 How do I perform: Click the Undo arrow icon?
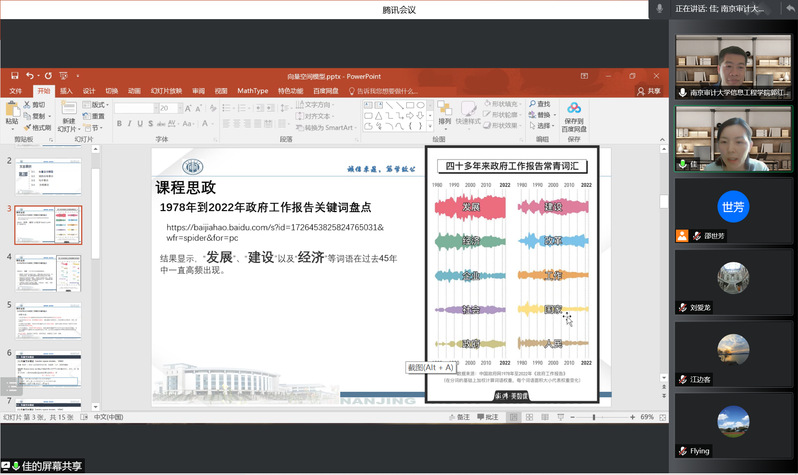[x=31, y=76]
